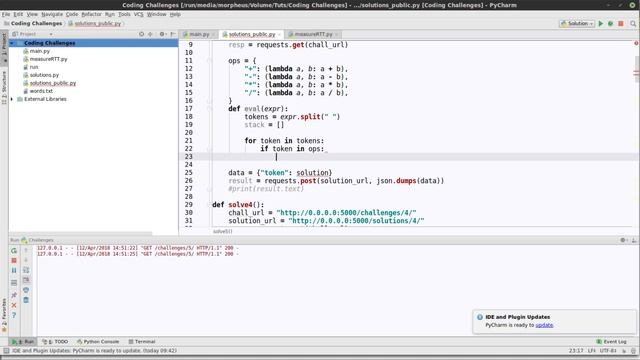Image resolution: width=640 pixels, height=360 pixels.
Task: Open Project panel settings gear
Action: click(x=162, y=34)
